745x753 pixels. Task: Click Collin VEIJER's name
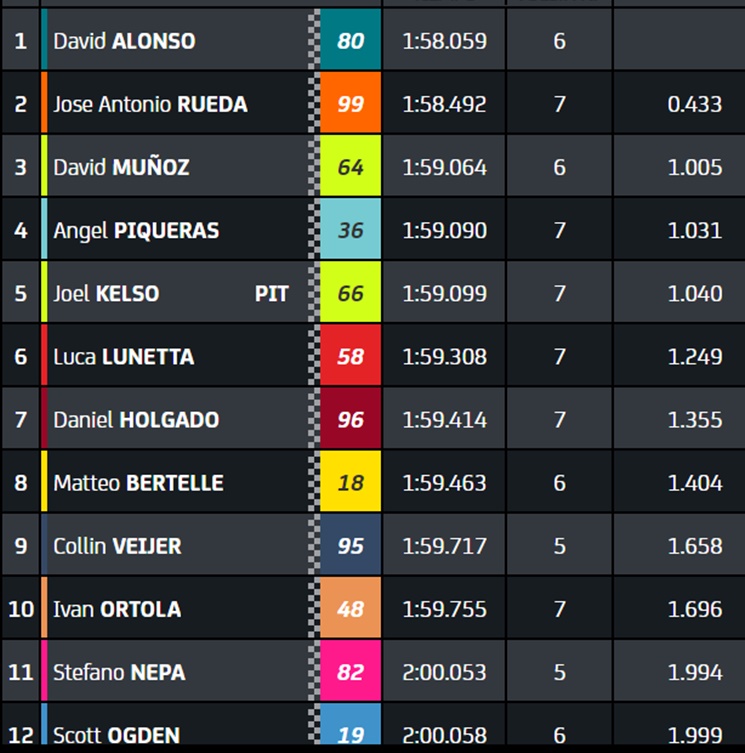tap(118, 546)
